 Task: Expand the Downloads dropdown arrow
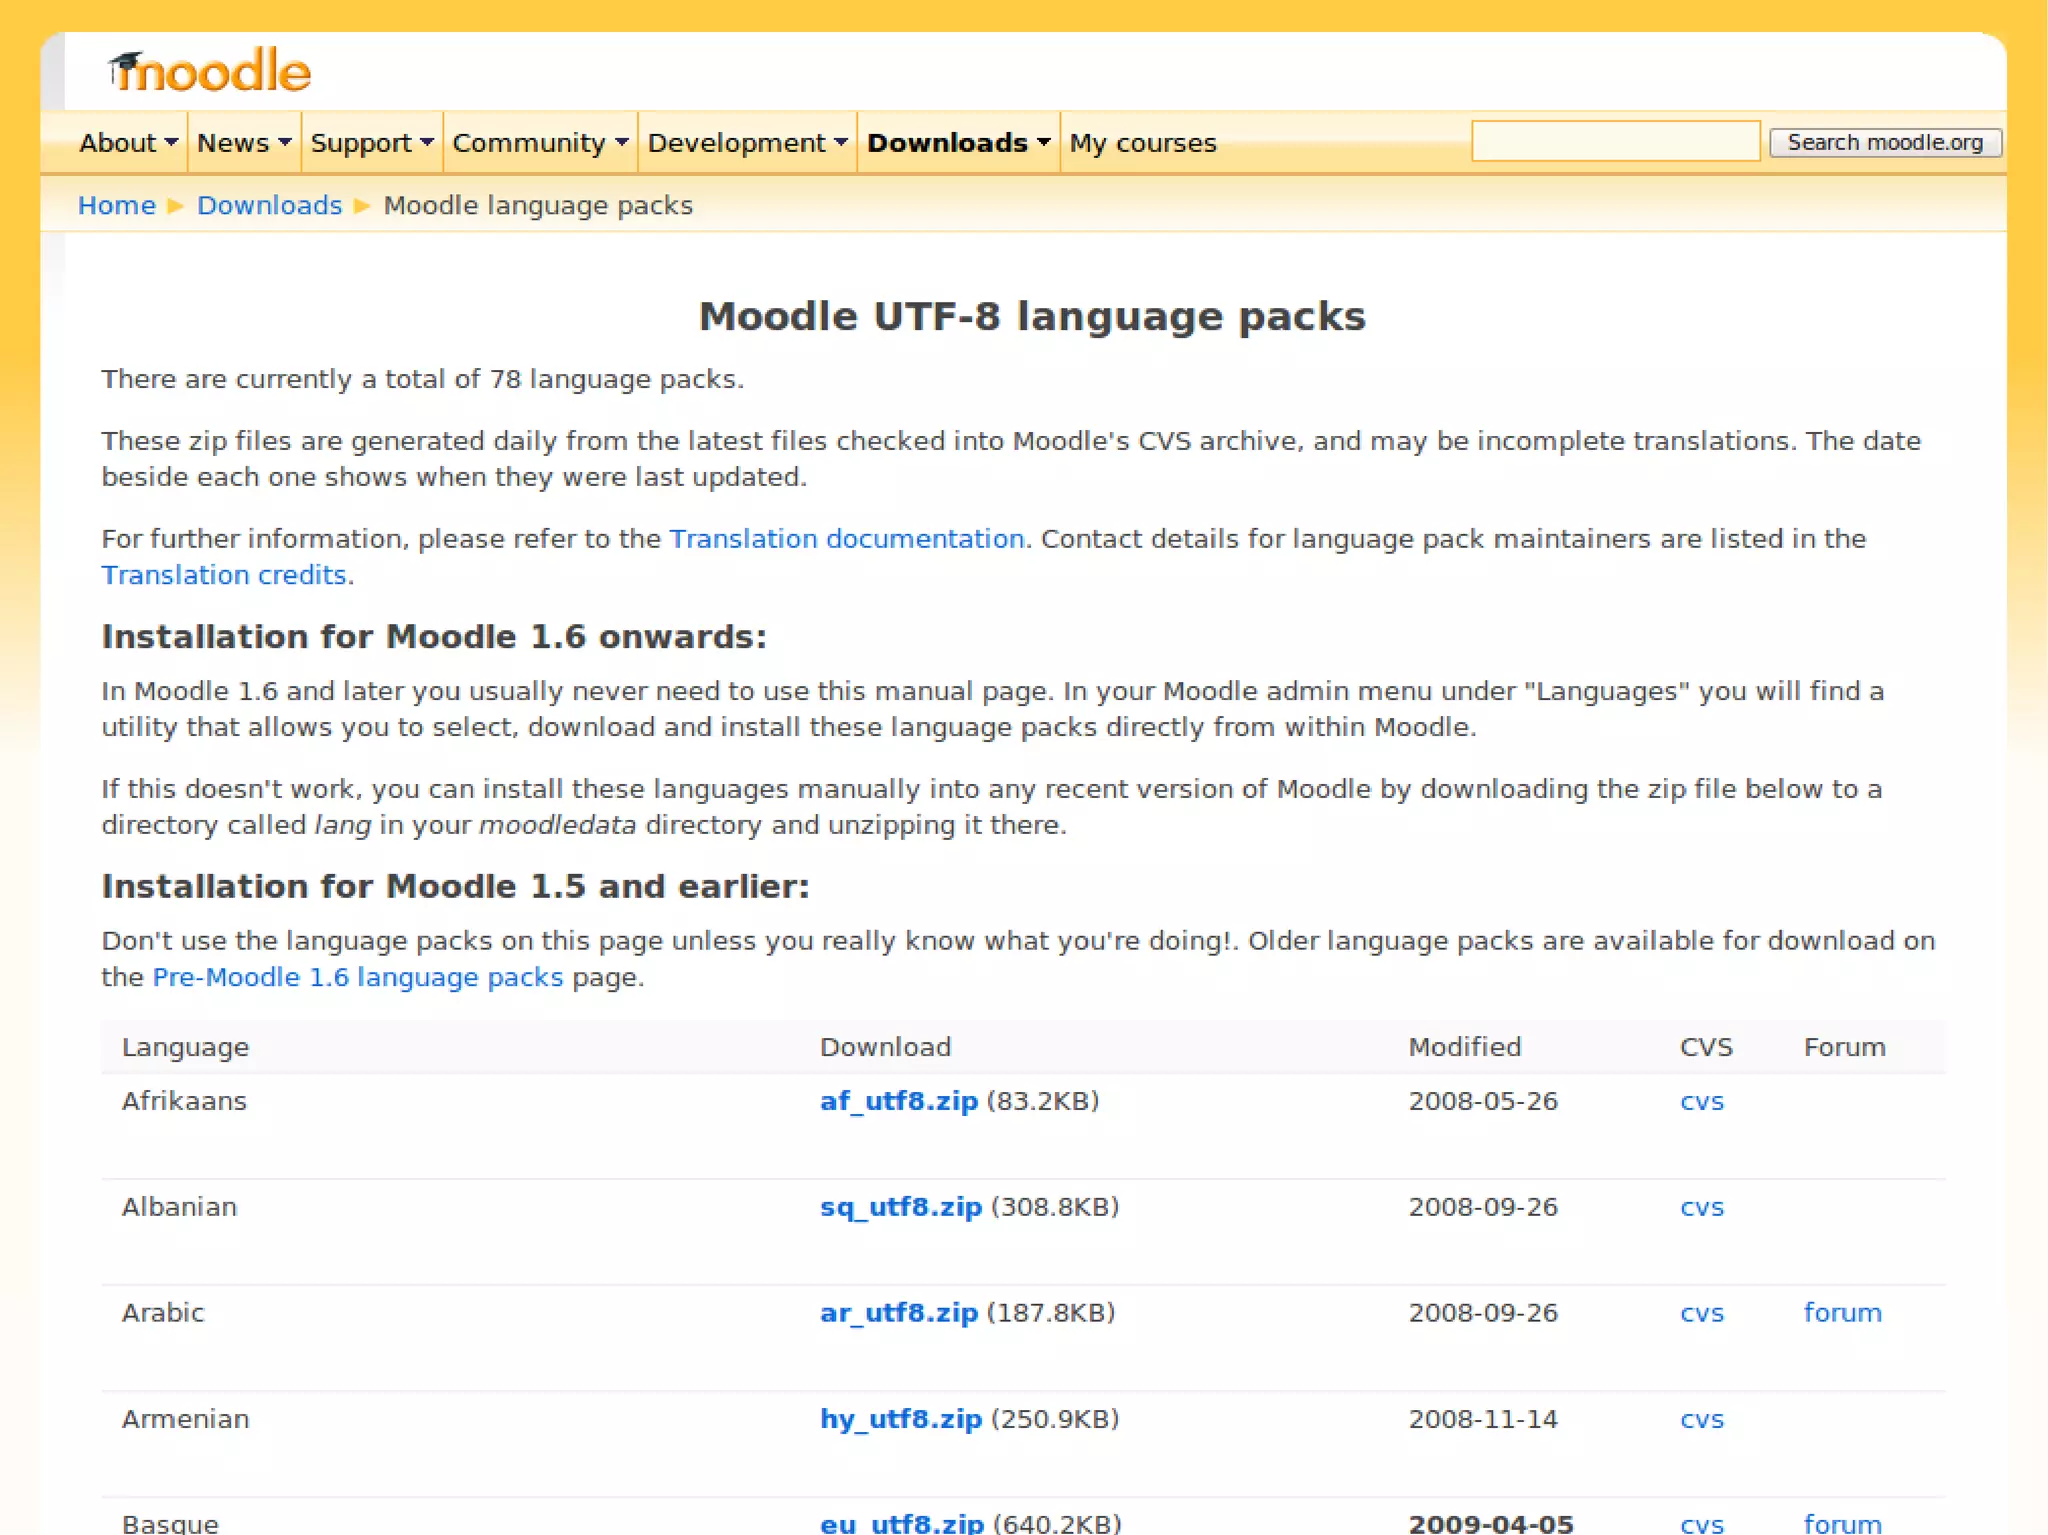click(1044, 142)
